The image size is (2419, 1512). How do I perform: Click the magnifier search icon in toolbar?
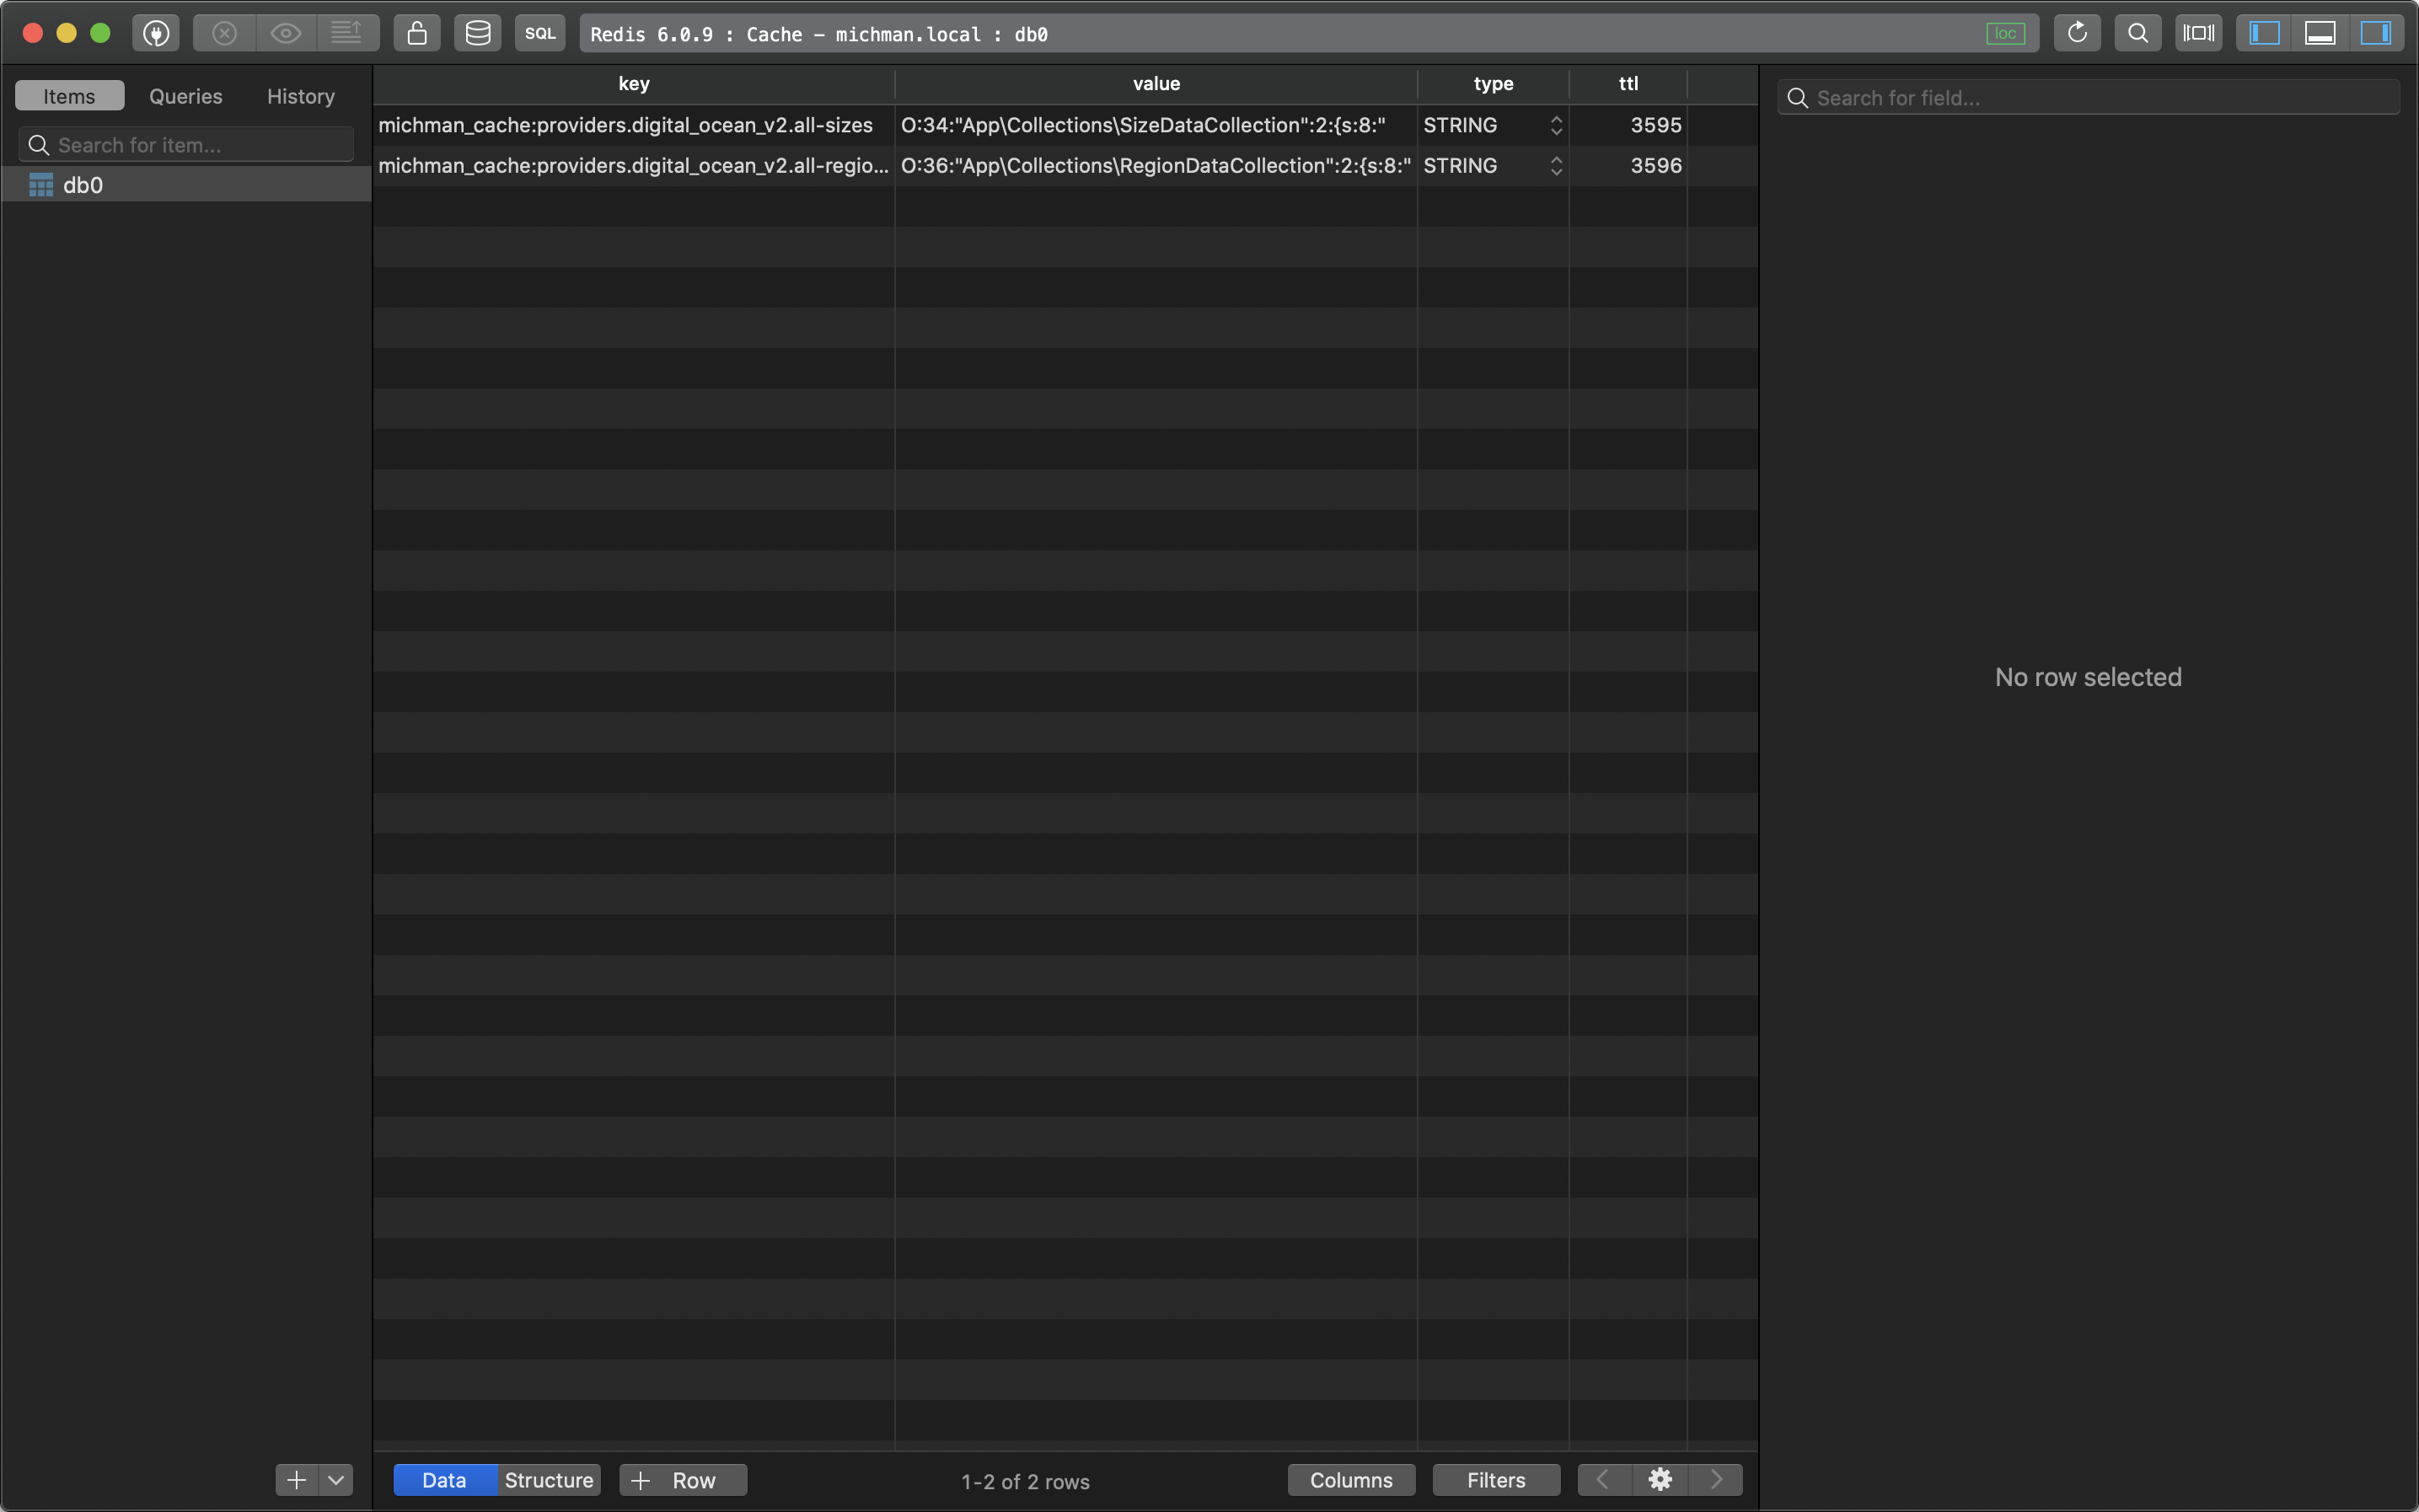2137,33
